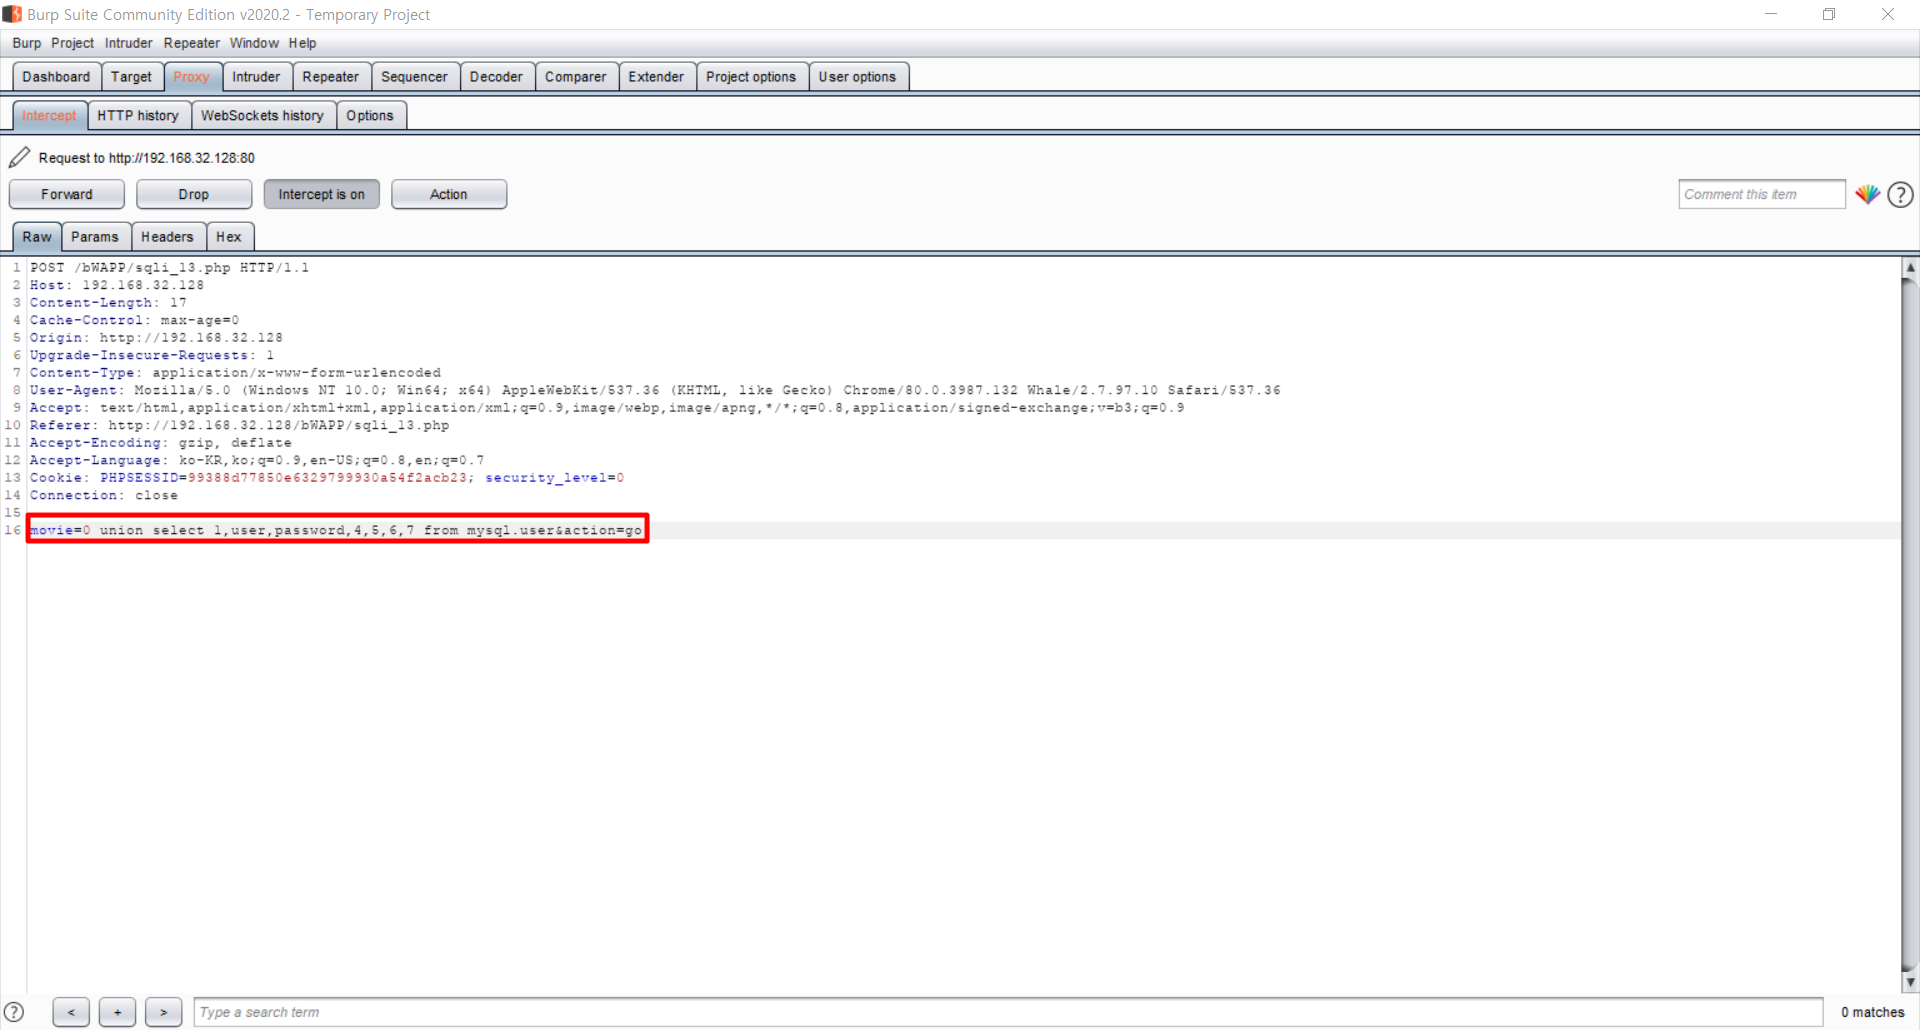Click the pencil edit icon beside request target

(x=19, y=158)
